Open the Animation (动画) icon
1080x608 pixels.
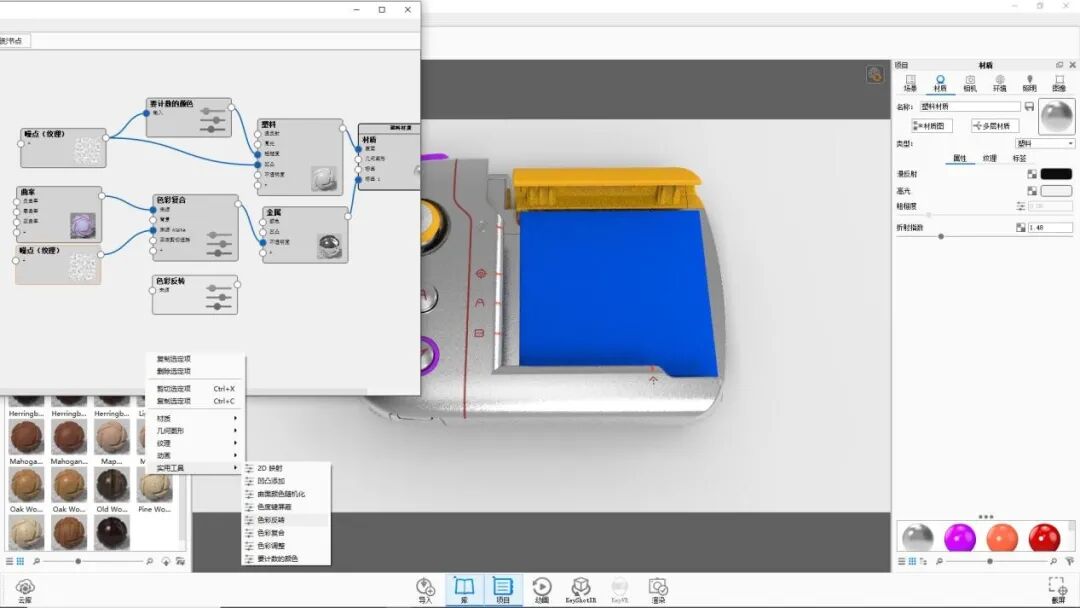tap(540, 588)
